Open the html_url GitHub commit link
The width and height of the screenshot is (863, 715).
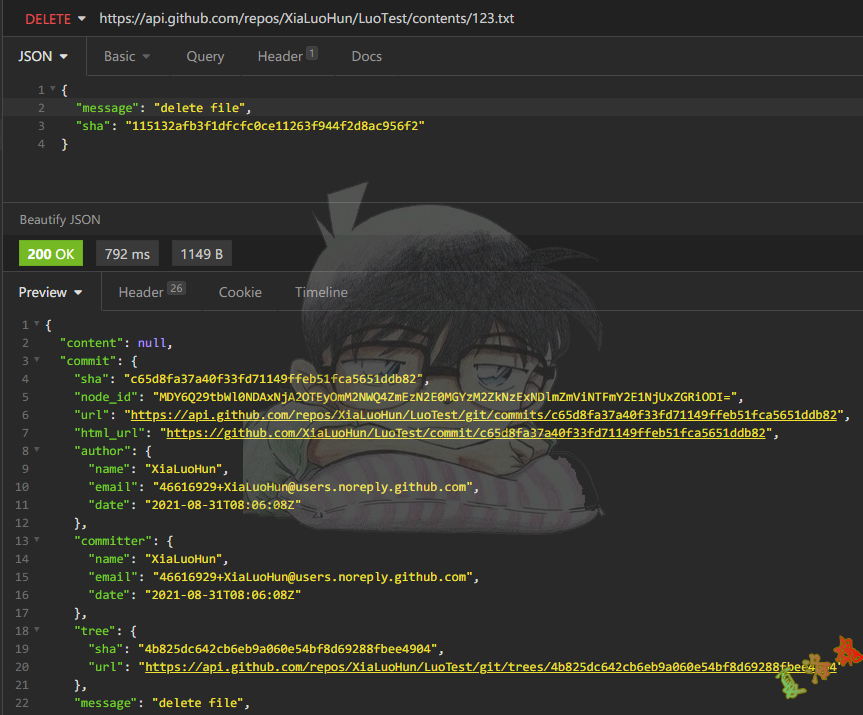point(465,433)
